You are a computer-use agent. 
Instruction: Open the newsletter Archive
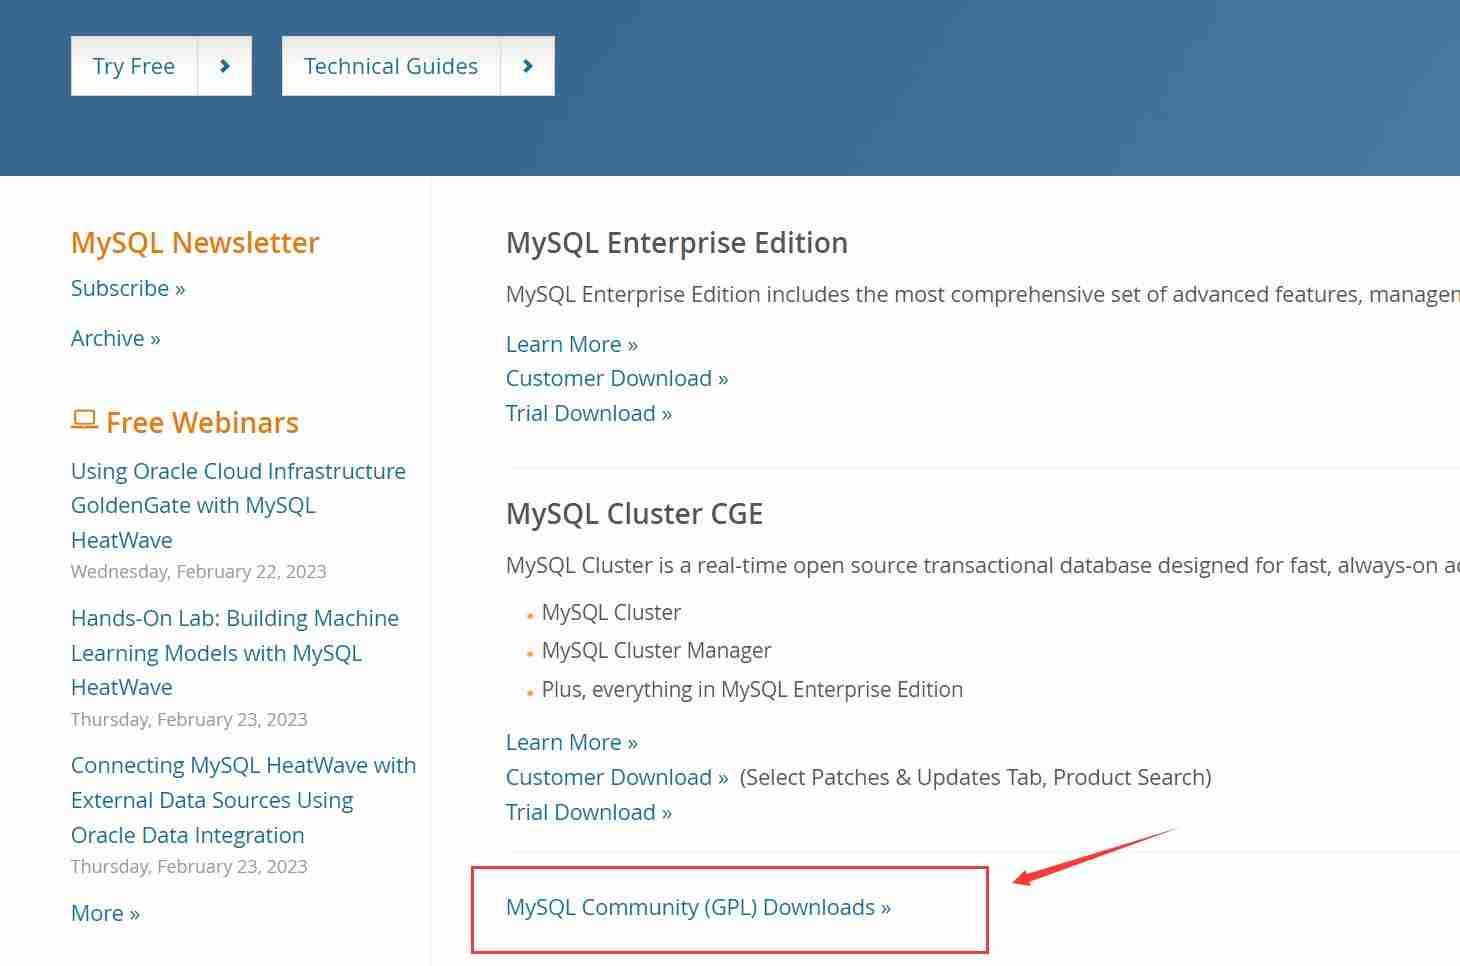107,339
